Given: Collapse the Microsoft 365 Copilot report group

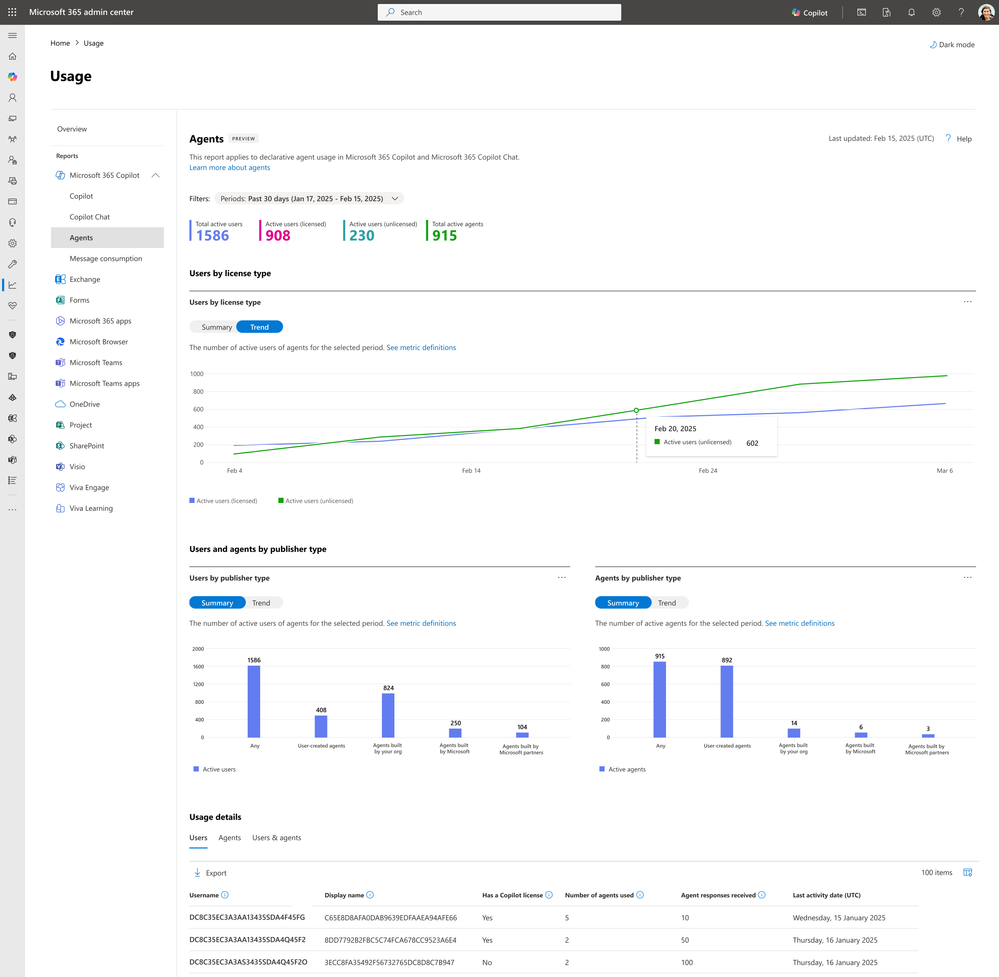Looking at the screenshot, I should click(155, 175).
